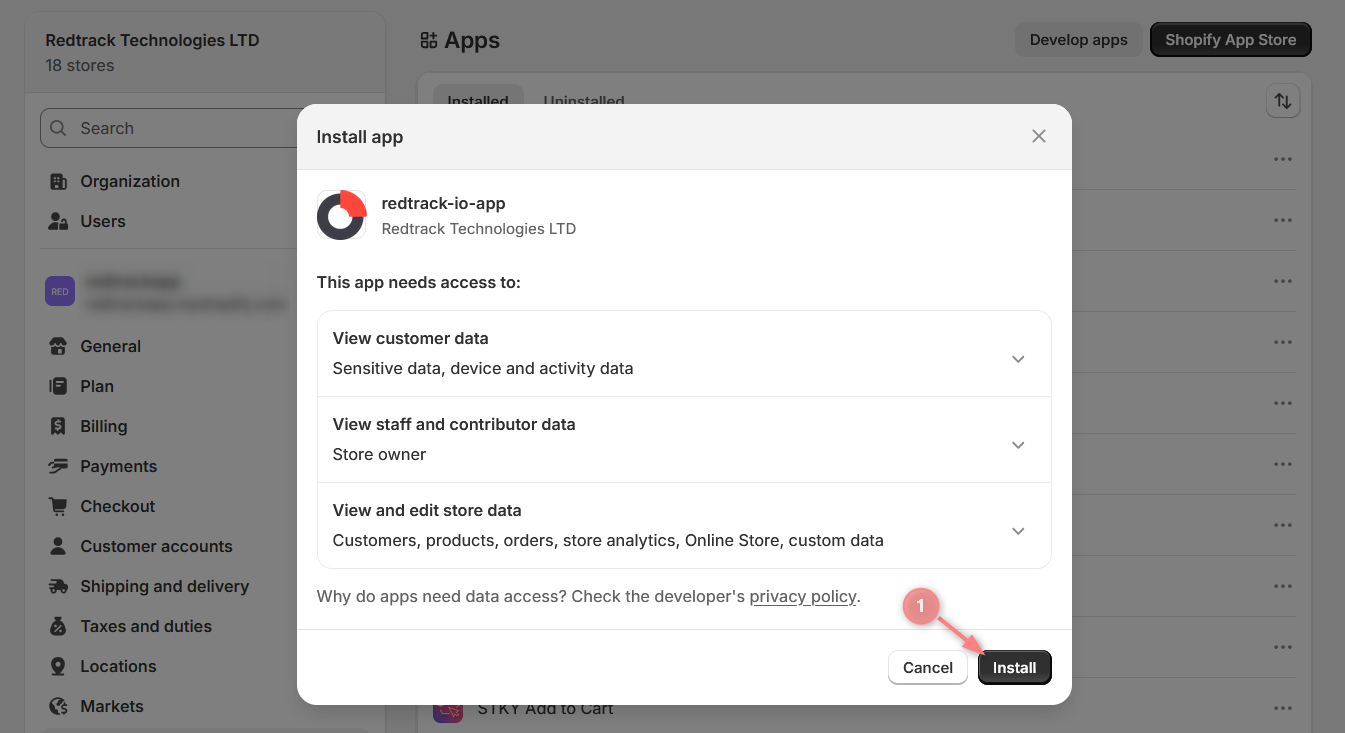Open the Organization settings icon
Screen dimensions: 1345x733
coord(59,182)
